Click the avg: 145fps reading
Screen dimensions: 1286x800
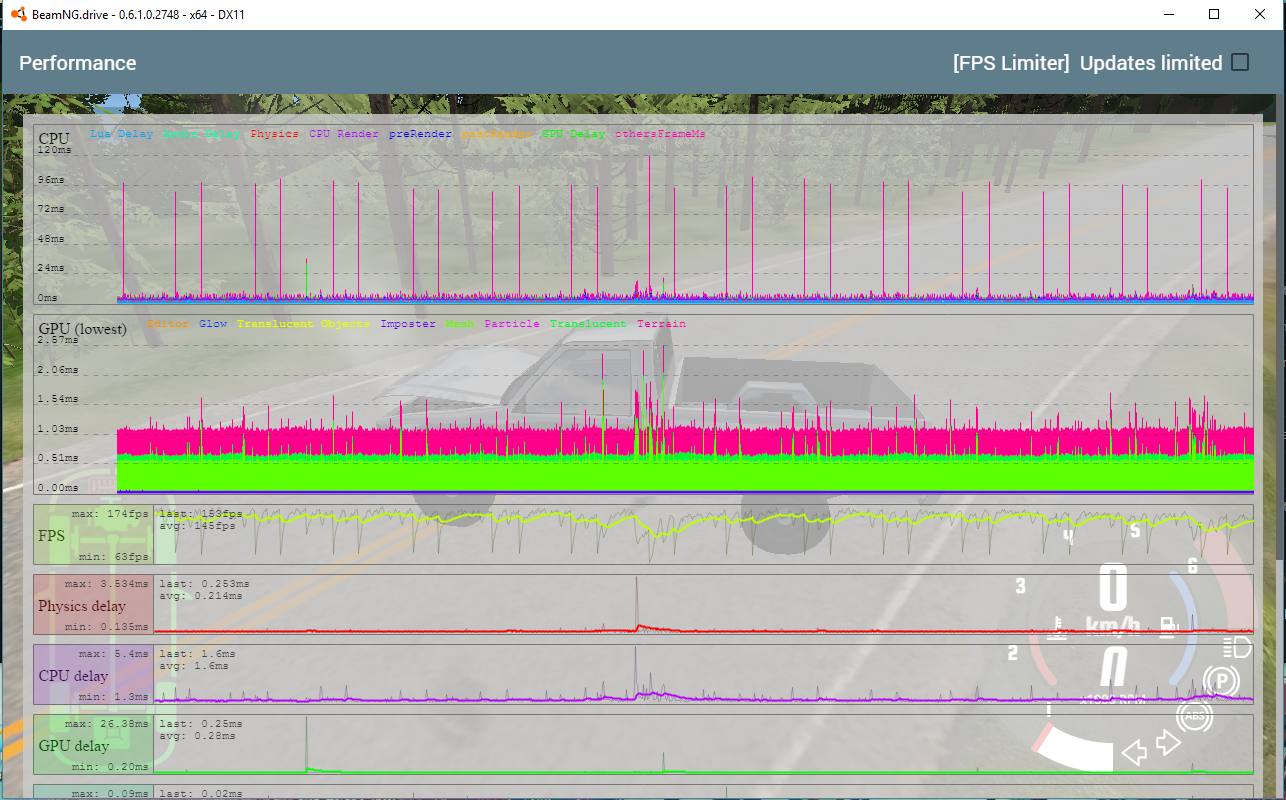197,525
